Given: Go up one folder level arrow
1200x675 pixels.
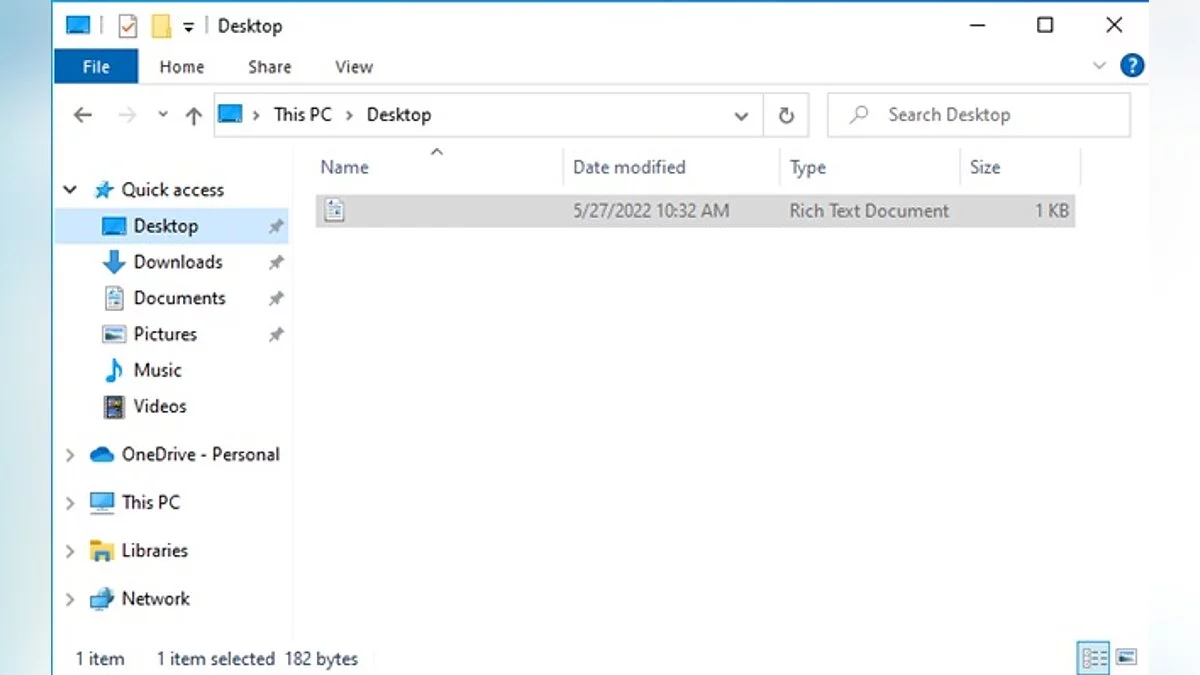Looking at the screenshot, I should (194, 115).
